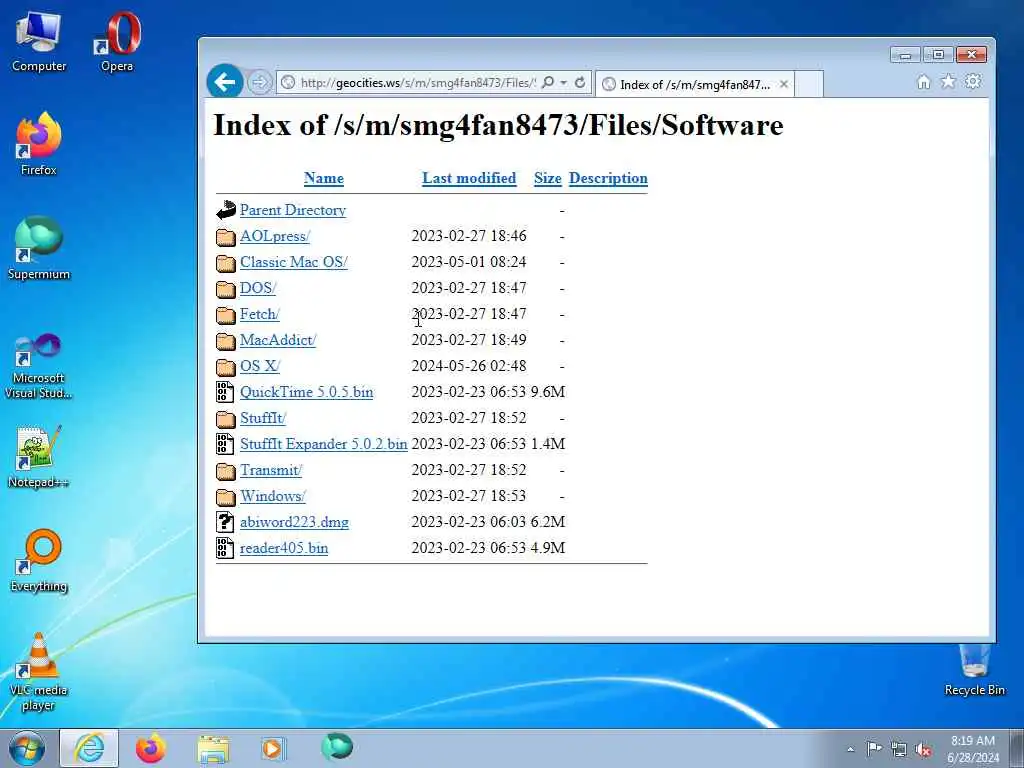Viewport: 1024px width, 768px height.
Task: Open the Windows/ folder link
Action: (273, 496)
